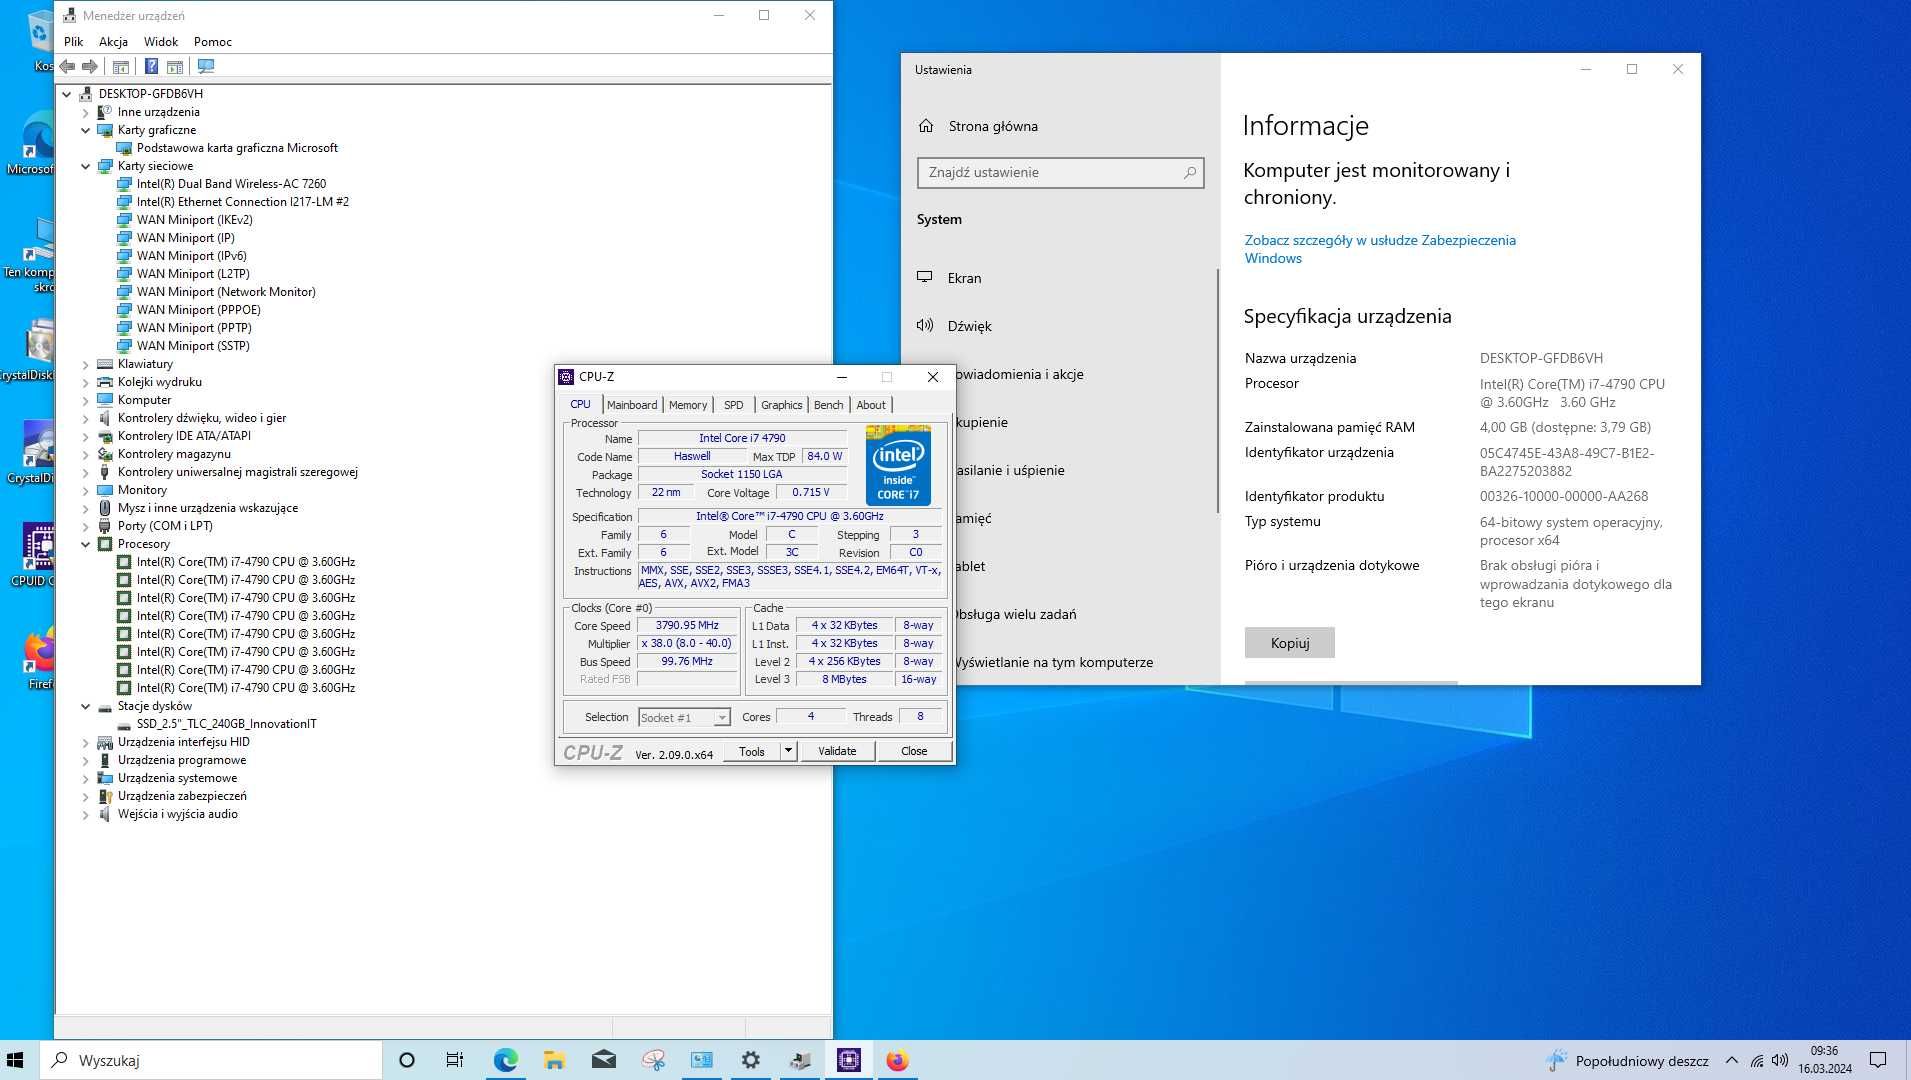Open File Explorer from the taskbar
Image resolution: width=1911 pixels, height=1080 pixels.
[554, 1060]
